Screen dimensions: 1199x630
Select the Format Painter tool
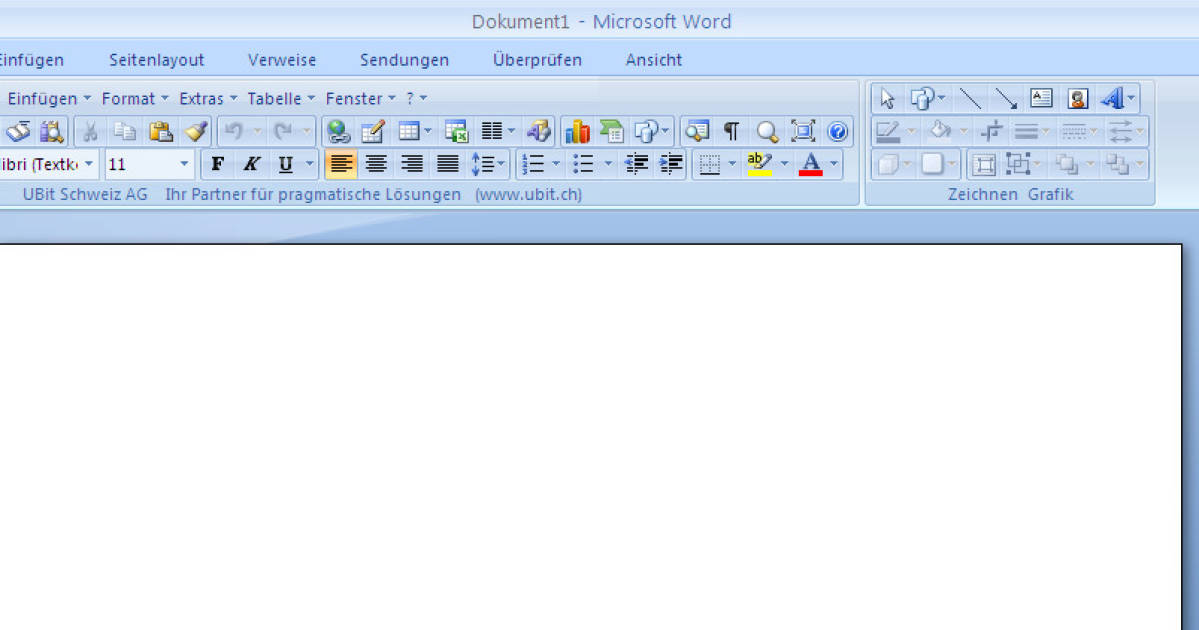(196, 131)
